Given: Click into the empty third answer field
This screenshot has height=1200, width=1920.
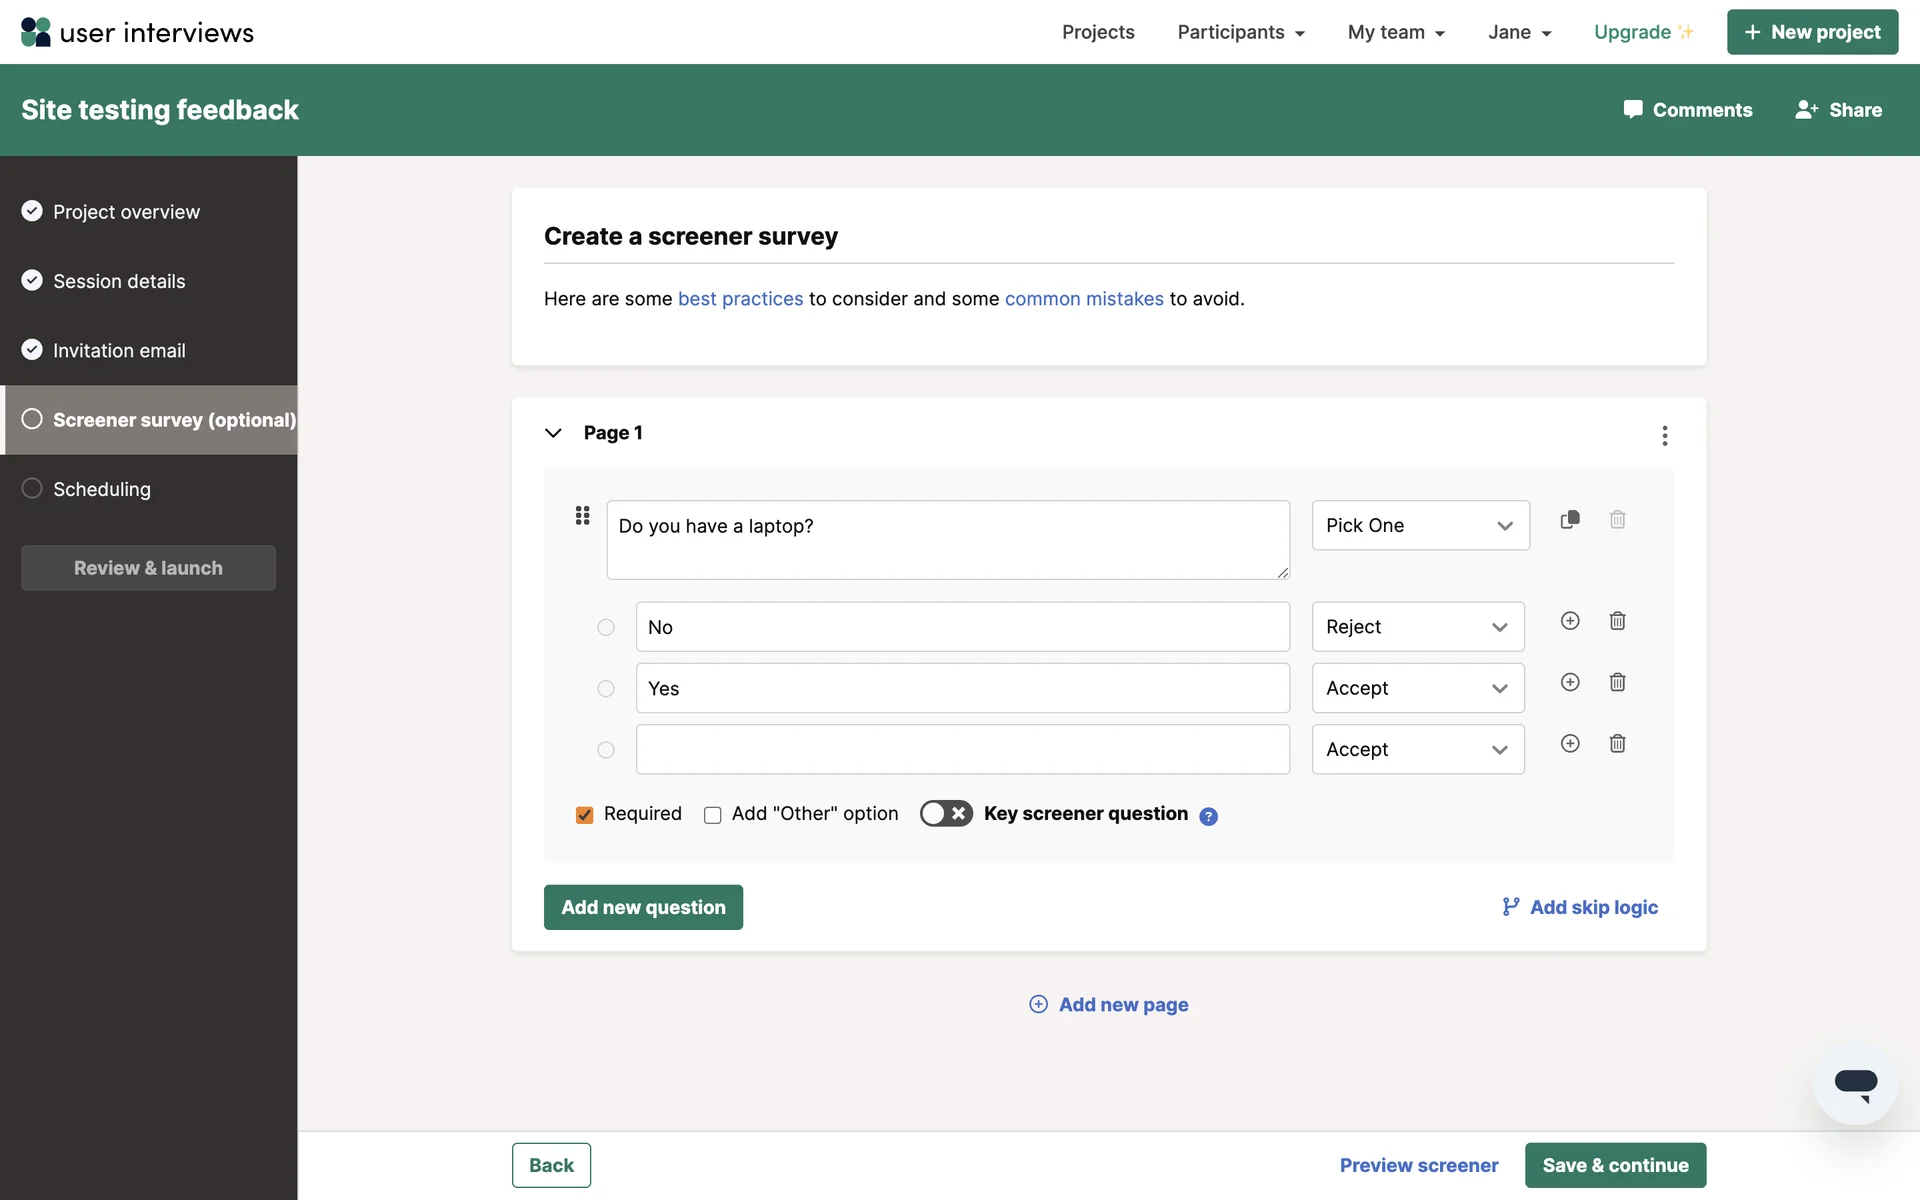Looking at the screenshot, I should click(962, 749).
